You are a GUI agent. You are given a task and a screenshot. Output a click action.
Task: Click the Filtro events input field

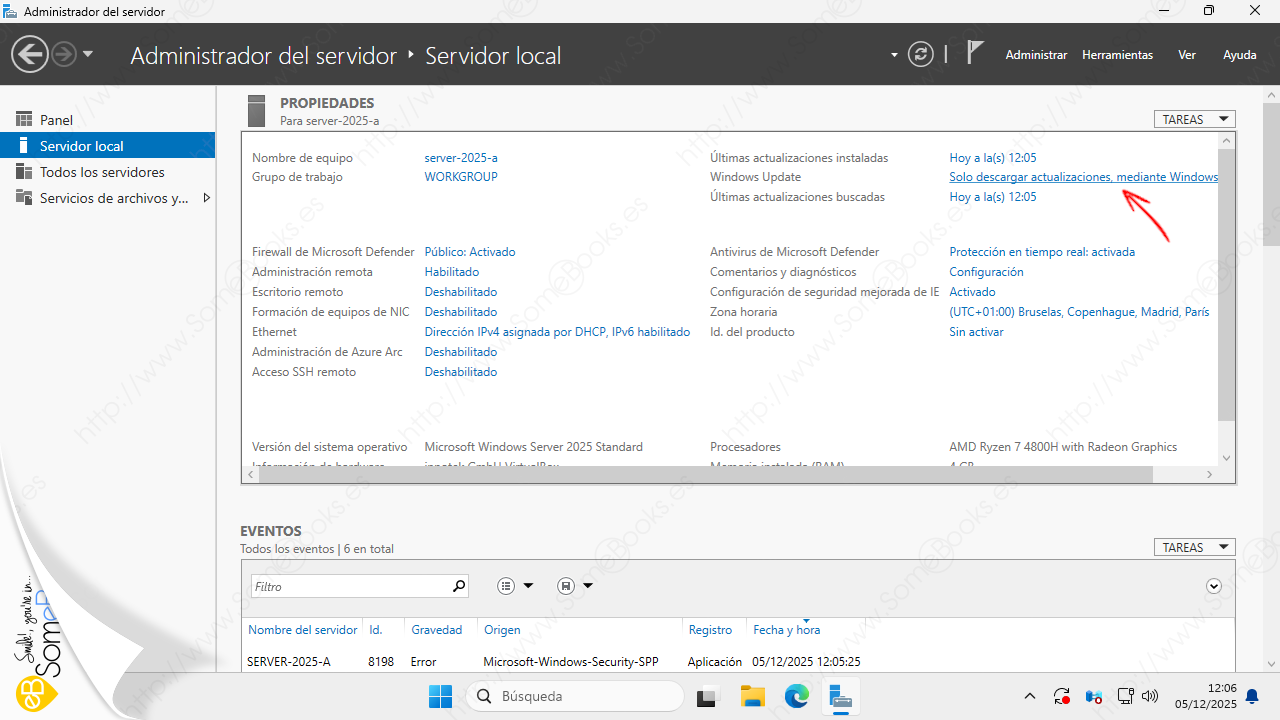point(348,587)
